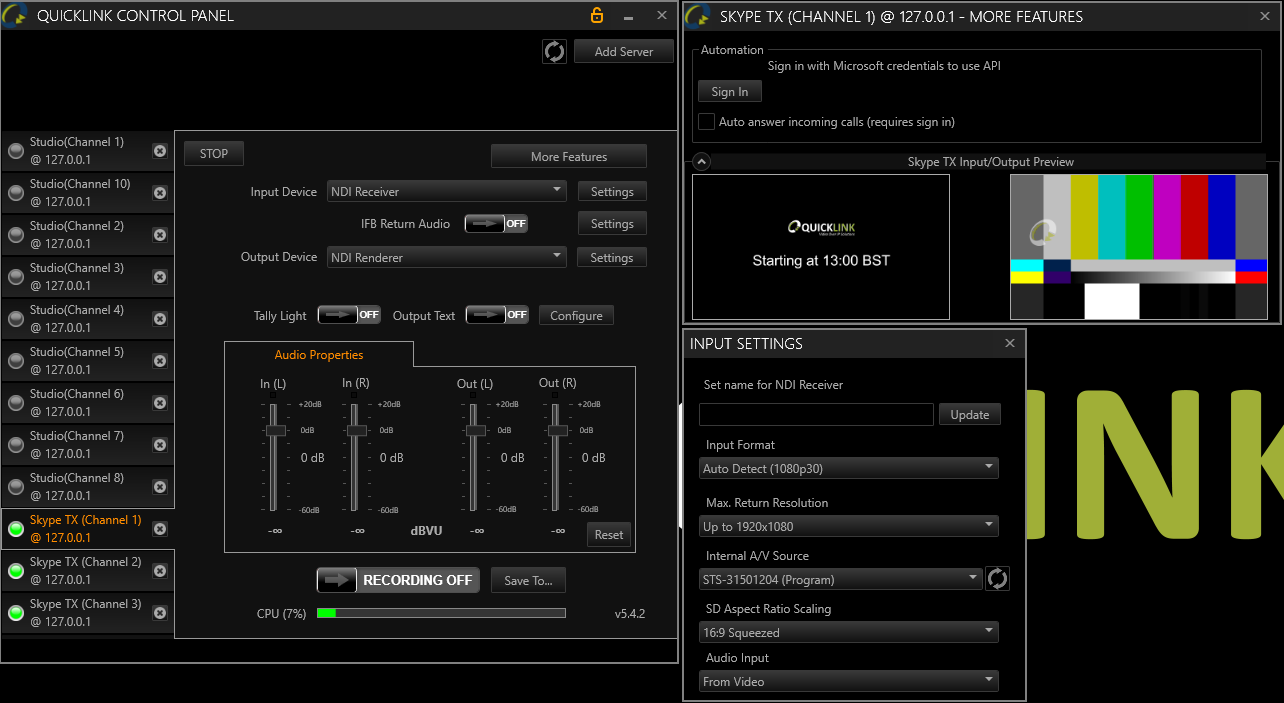The height and width of the screenshot is (703, 1284).
Task: Click the More Features button
Action: tap(568, 157)
